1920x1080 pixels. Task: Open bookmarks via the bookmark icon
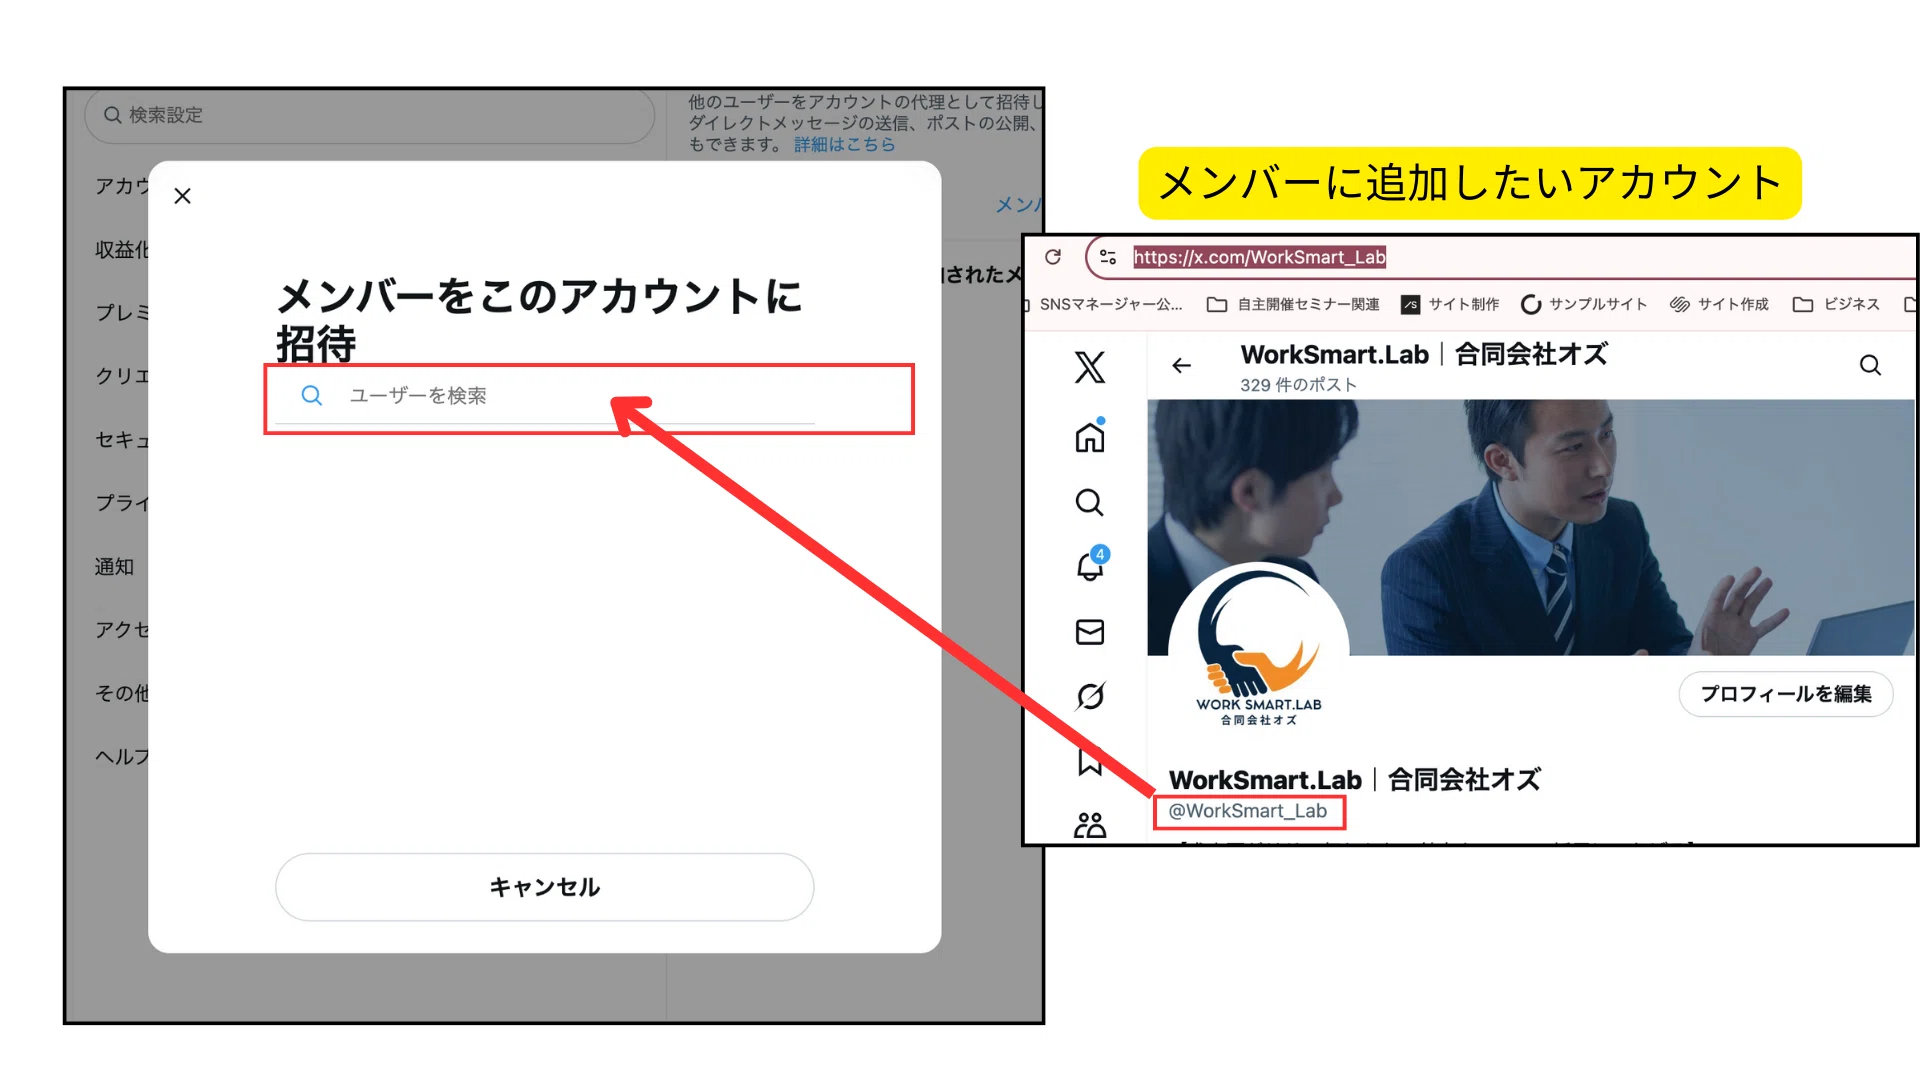pyautogui.click(x=1090, y=761)
